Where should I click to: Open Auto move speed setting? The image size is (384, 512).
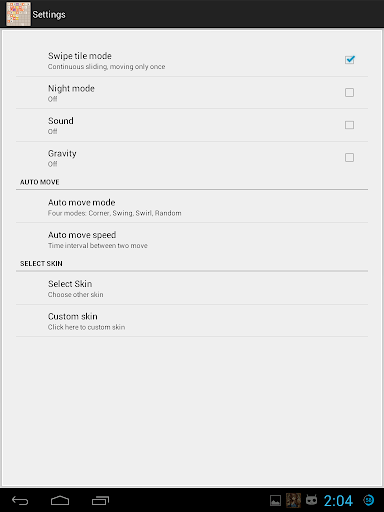tap(192, 239)
